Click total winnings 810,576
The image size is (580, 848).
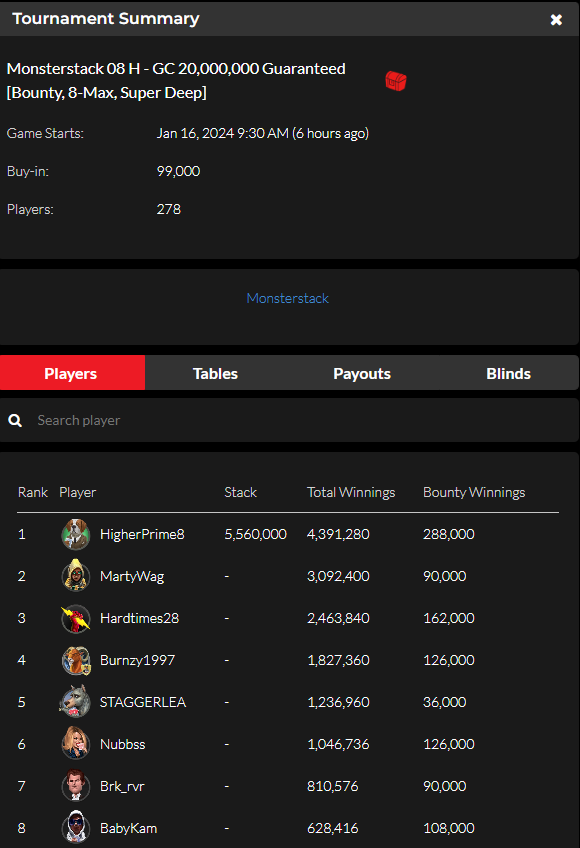point(333,786)
